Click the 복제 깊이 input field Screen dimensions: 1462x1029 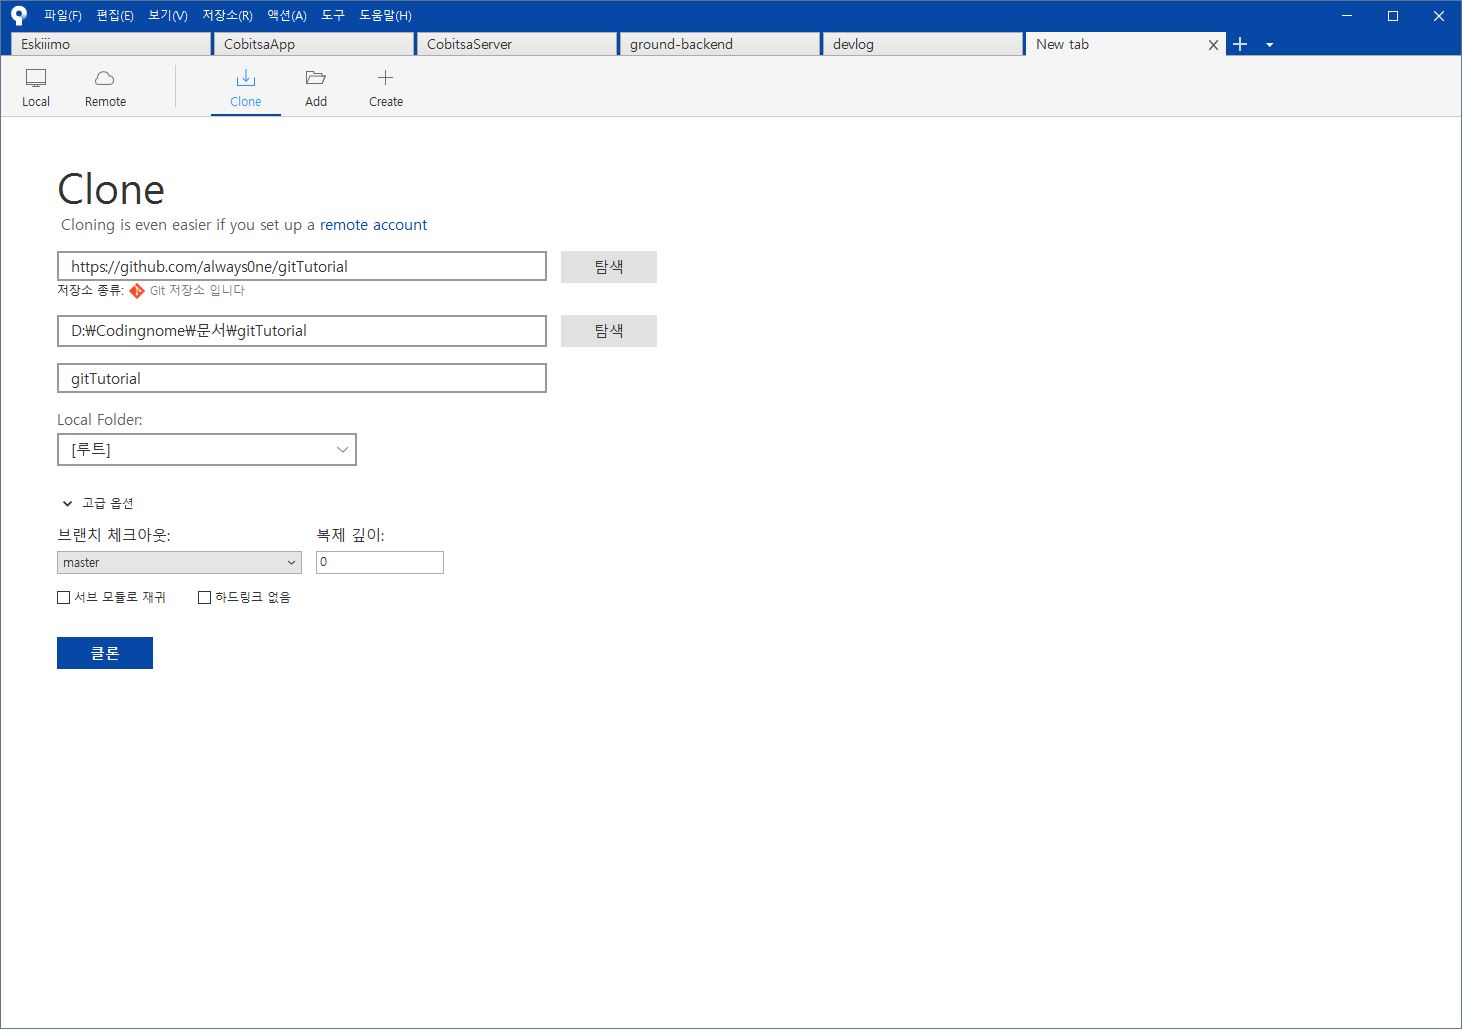380,562
